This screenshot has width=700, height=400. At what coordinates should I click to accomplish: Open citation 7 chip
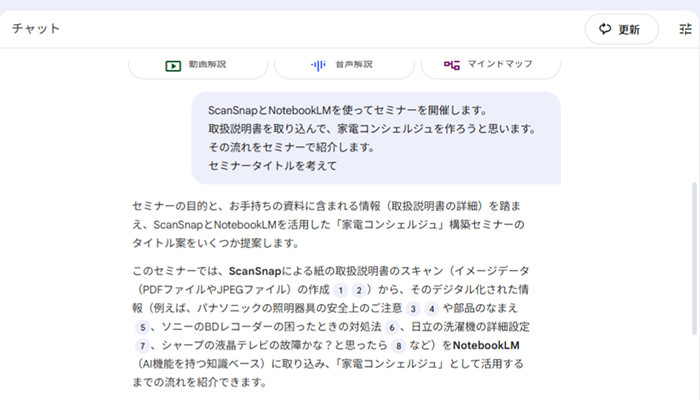142,346
